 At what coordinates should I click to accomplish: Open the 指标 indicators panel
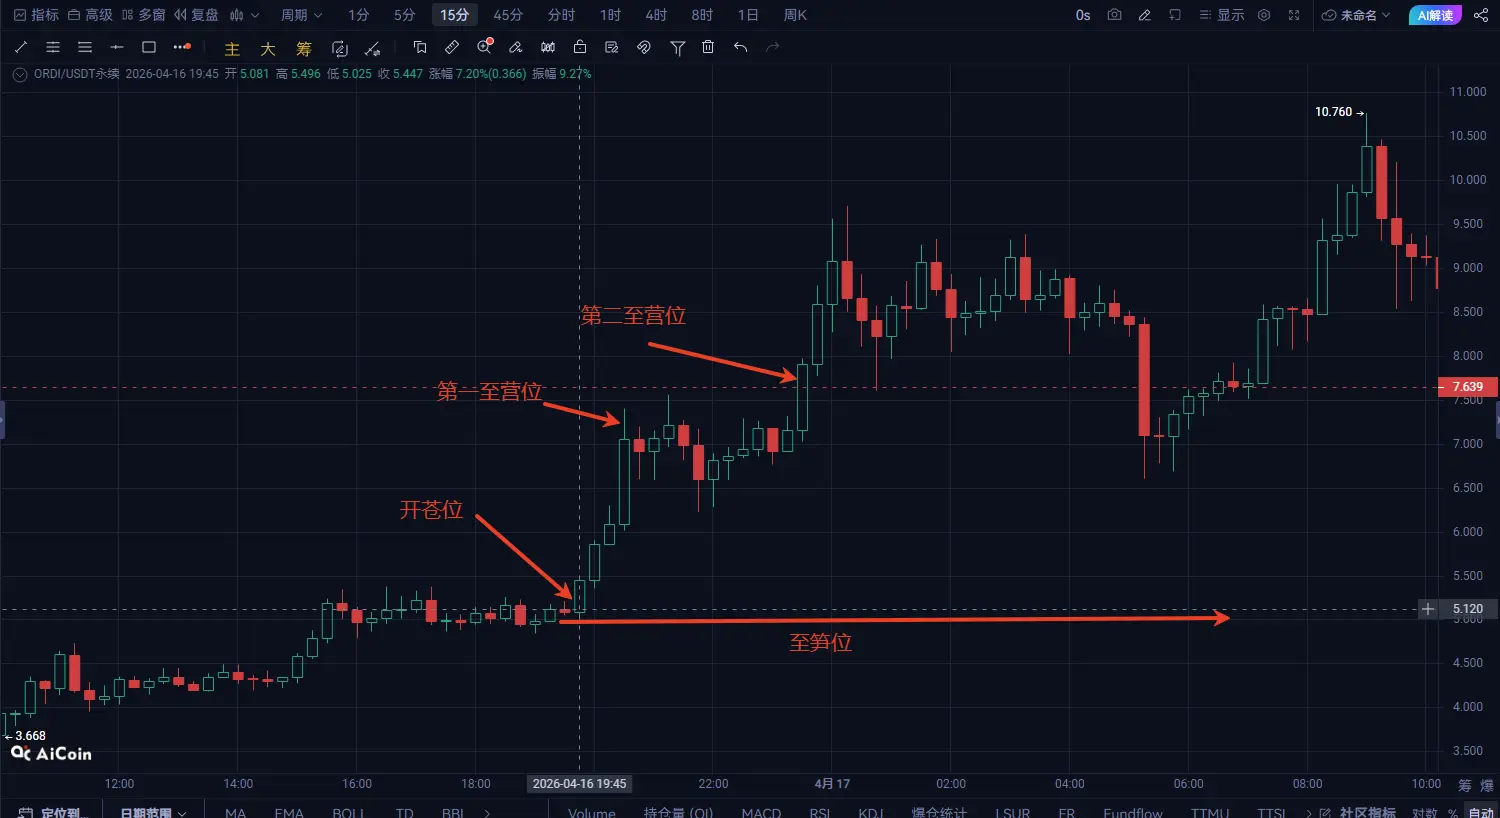tap(36, 15)
